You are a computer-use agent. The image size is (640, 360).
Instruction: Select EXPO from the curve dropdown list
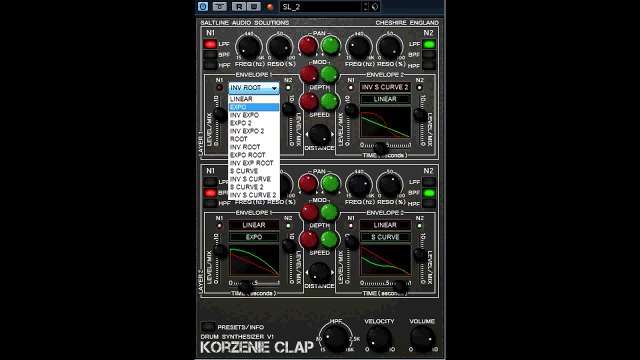(x=253, y=107)
